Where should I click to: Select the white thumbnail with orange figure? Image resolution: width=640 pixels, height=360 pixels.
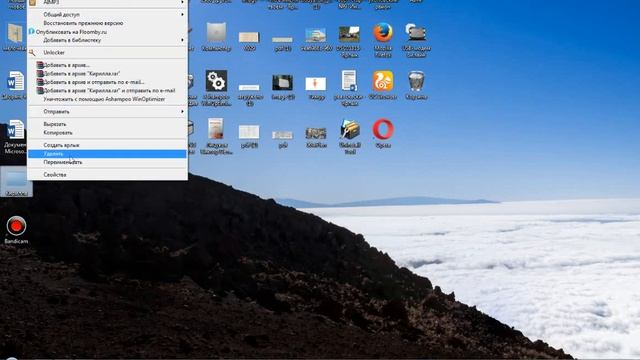coord(316,84)
